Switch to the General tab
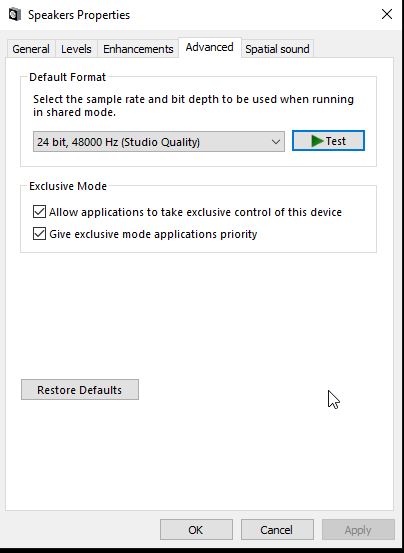The height and width of the screenshot is (553, 404). [x=31, y=49]
